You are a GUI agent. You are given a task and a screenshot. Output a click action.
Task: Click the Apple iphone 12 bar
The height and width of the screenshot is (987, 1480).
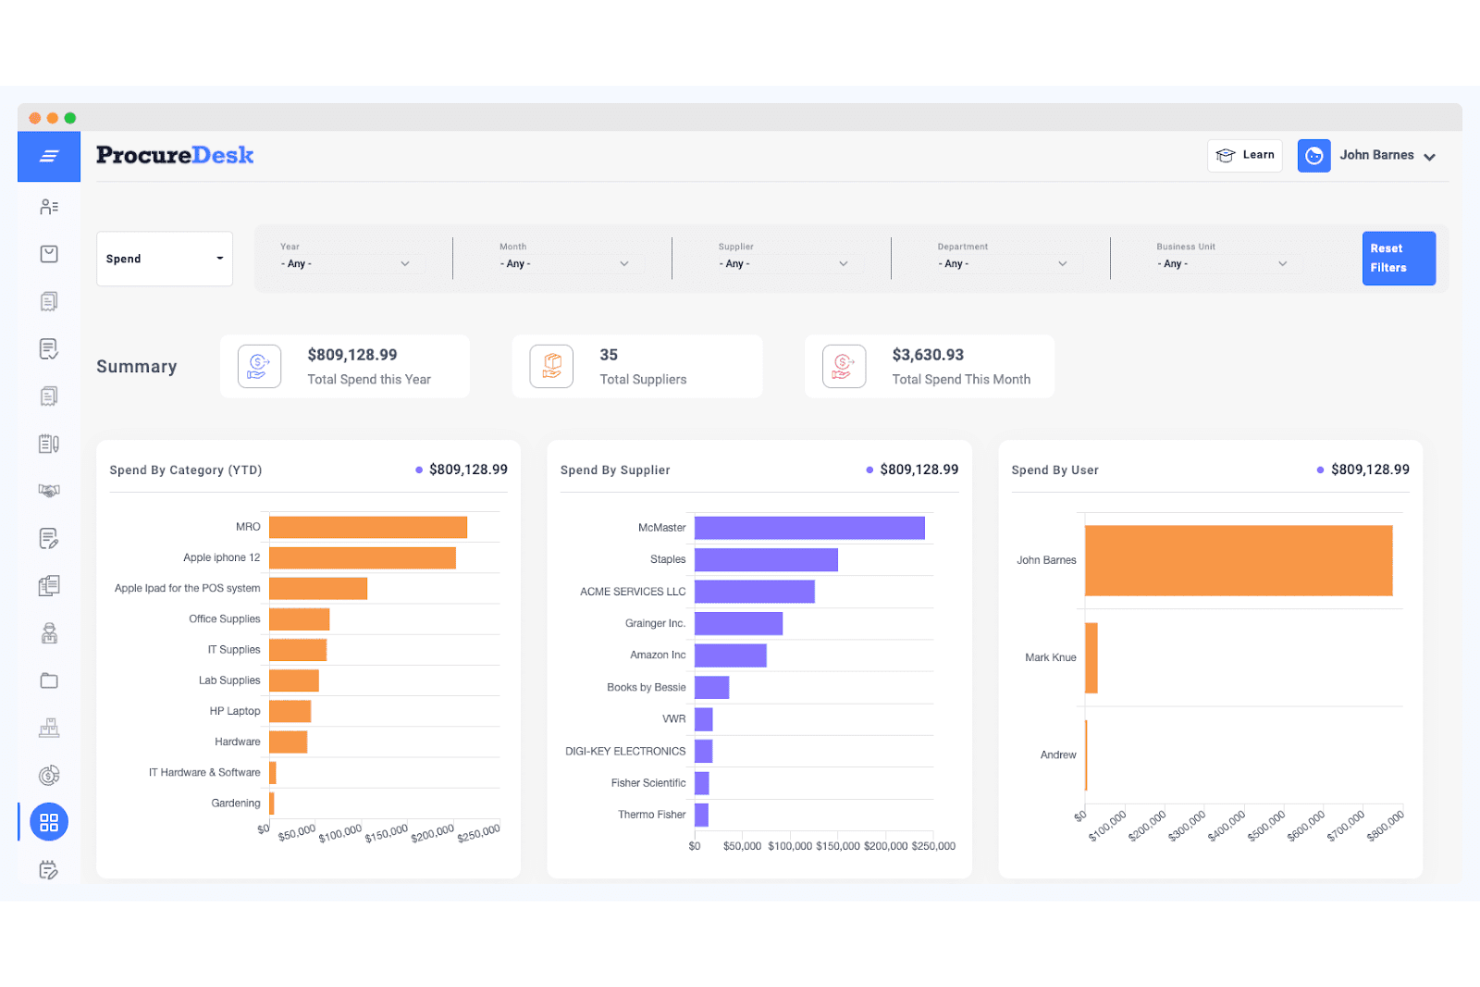pyautogui.click(x=362, y=558)
